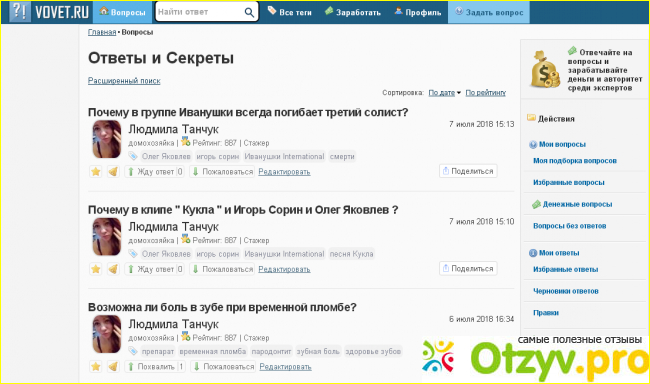650x384 pixels.
Task: Sort questions По рейтингу
Action: [485, 93]
